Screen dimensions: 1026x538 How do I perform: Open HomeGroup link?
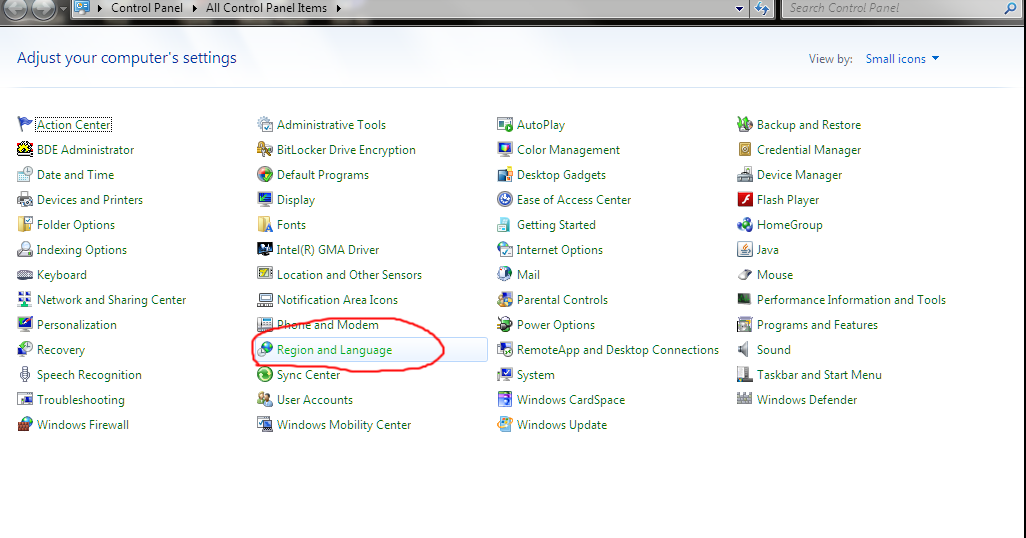click(x=790, y=224)
